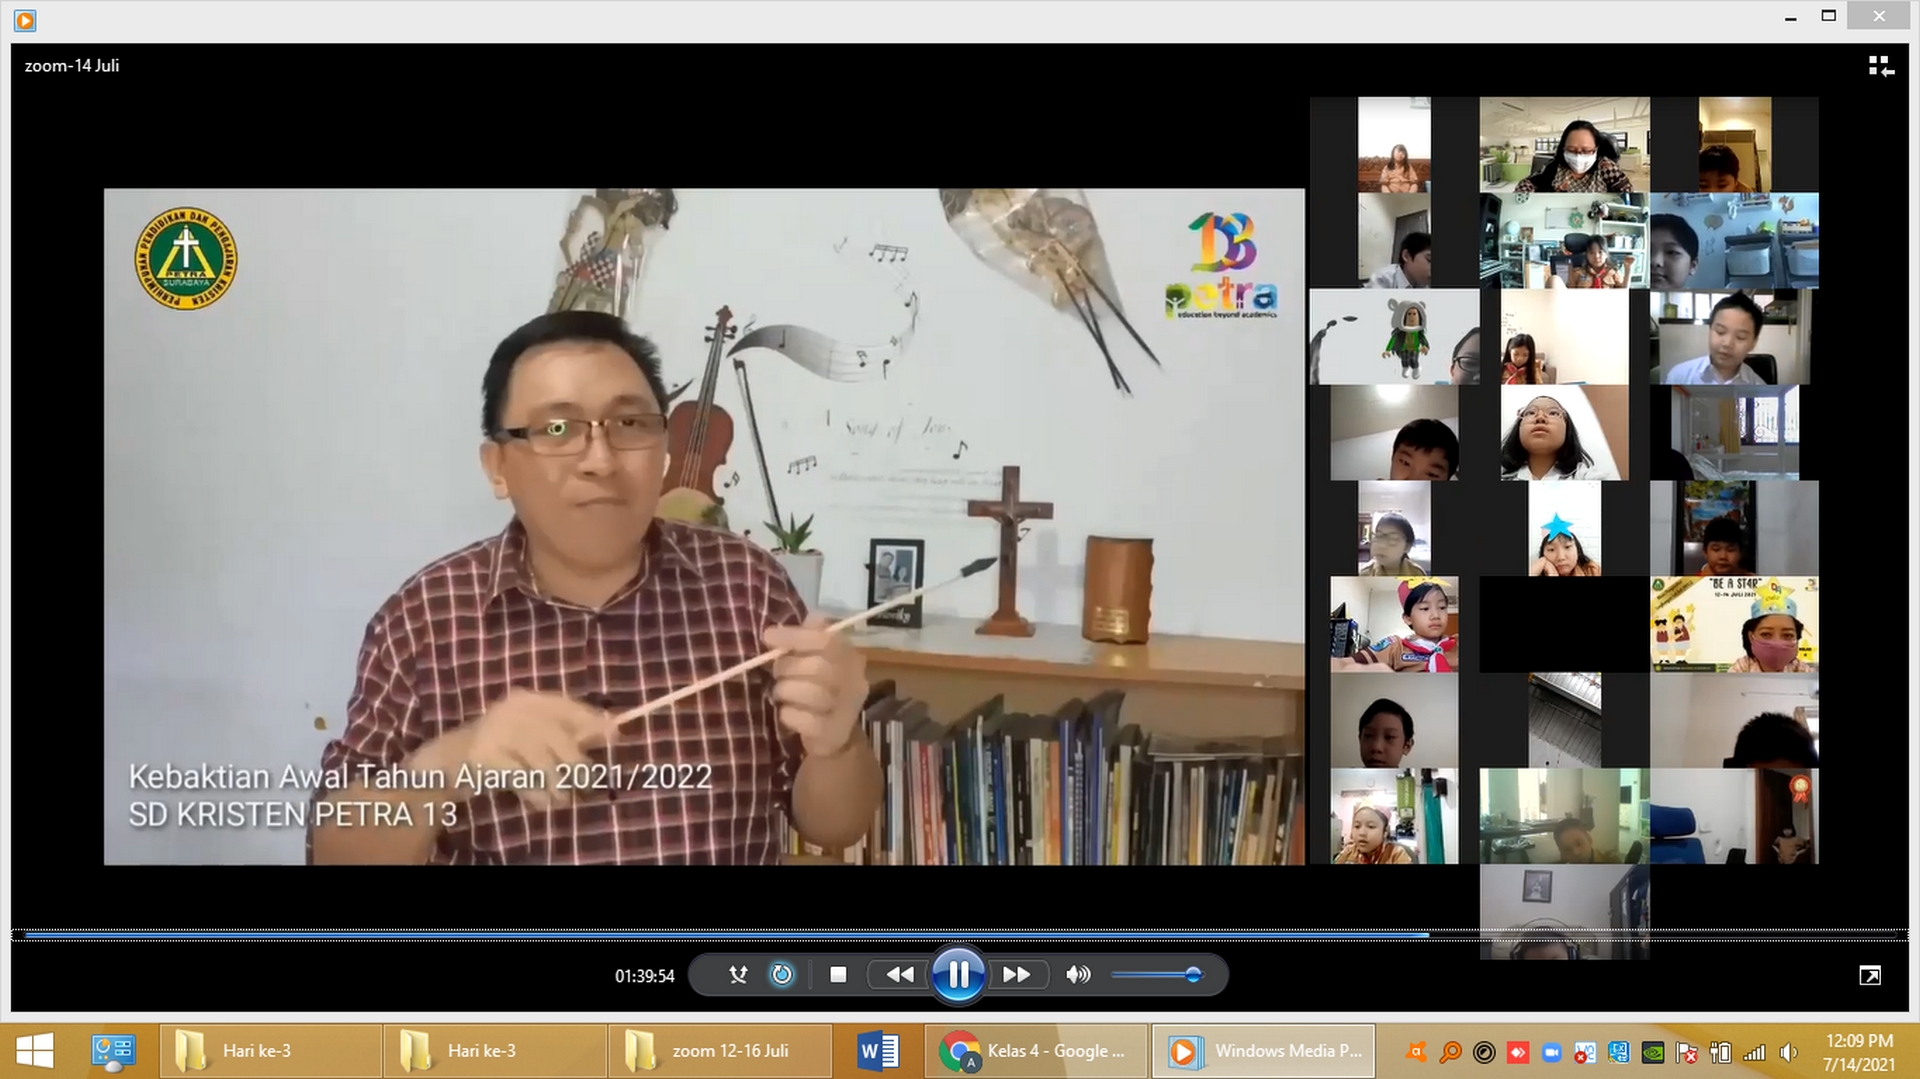1920x1079 pixels.
Task: Switch to Kelas 4 - Google Chrome window
Action: click(1036, 1051)
